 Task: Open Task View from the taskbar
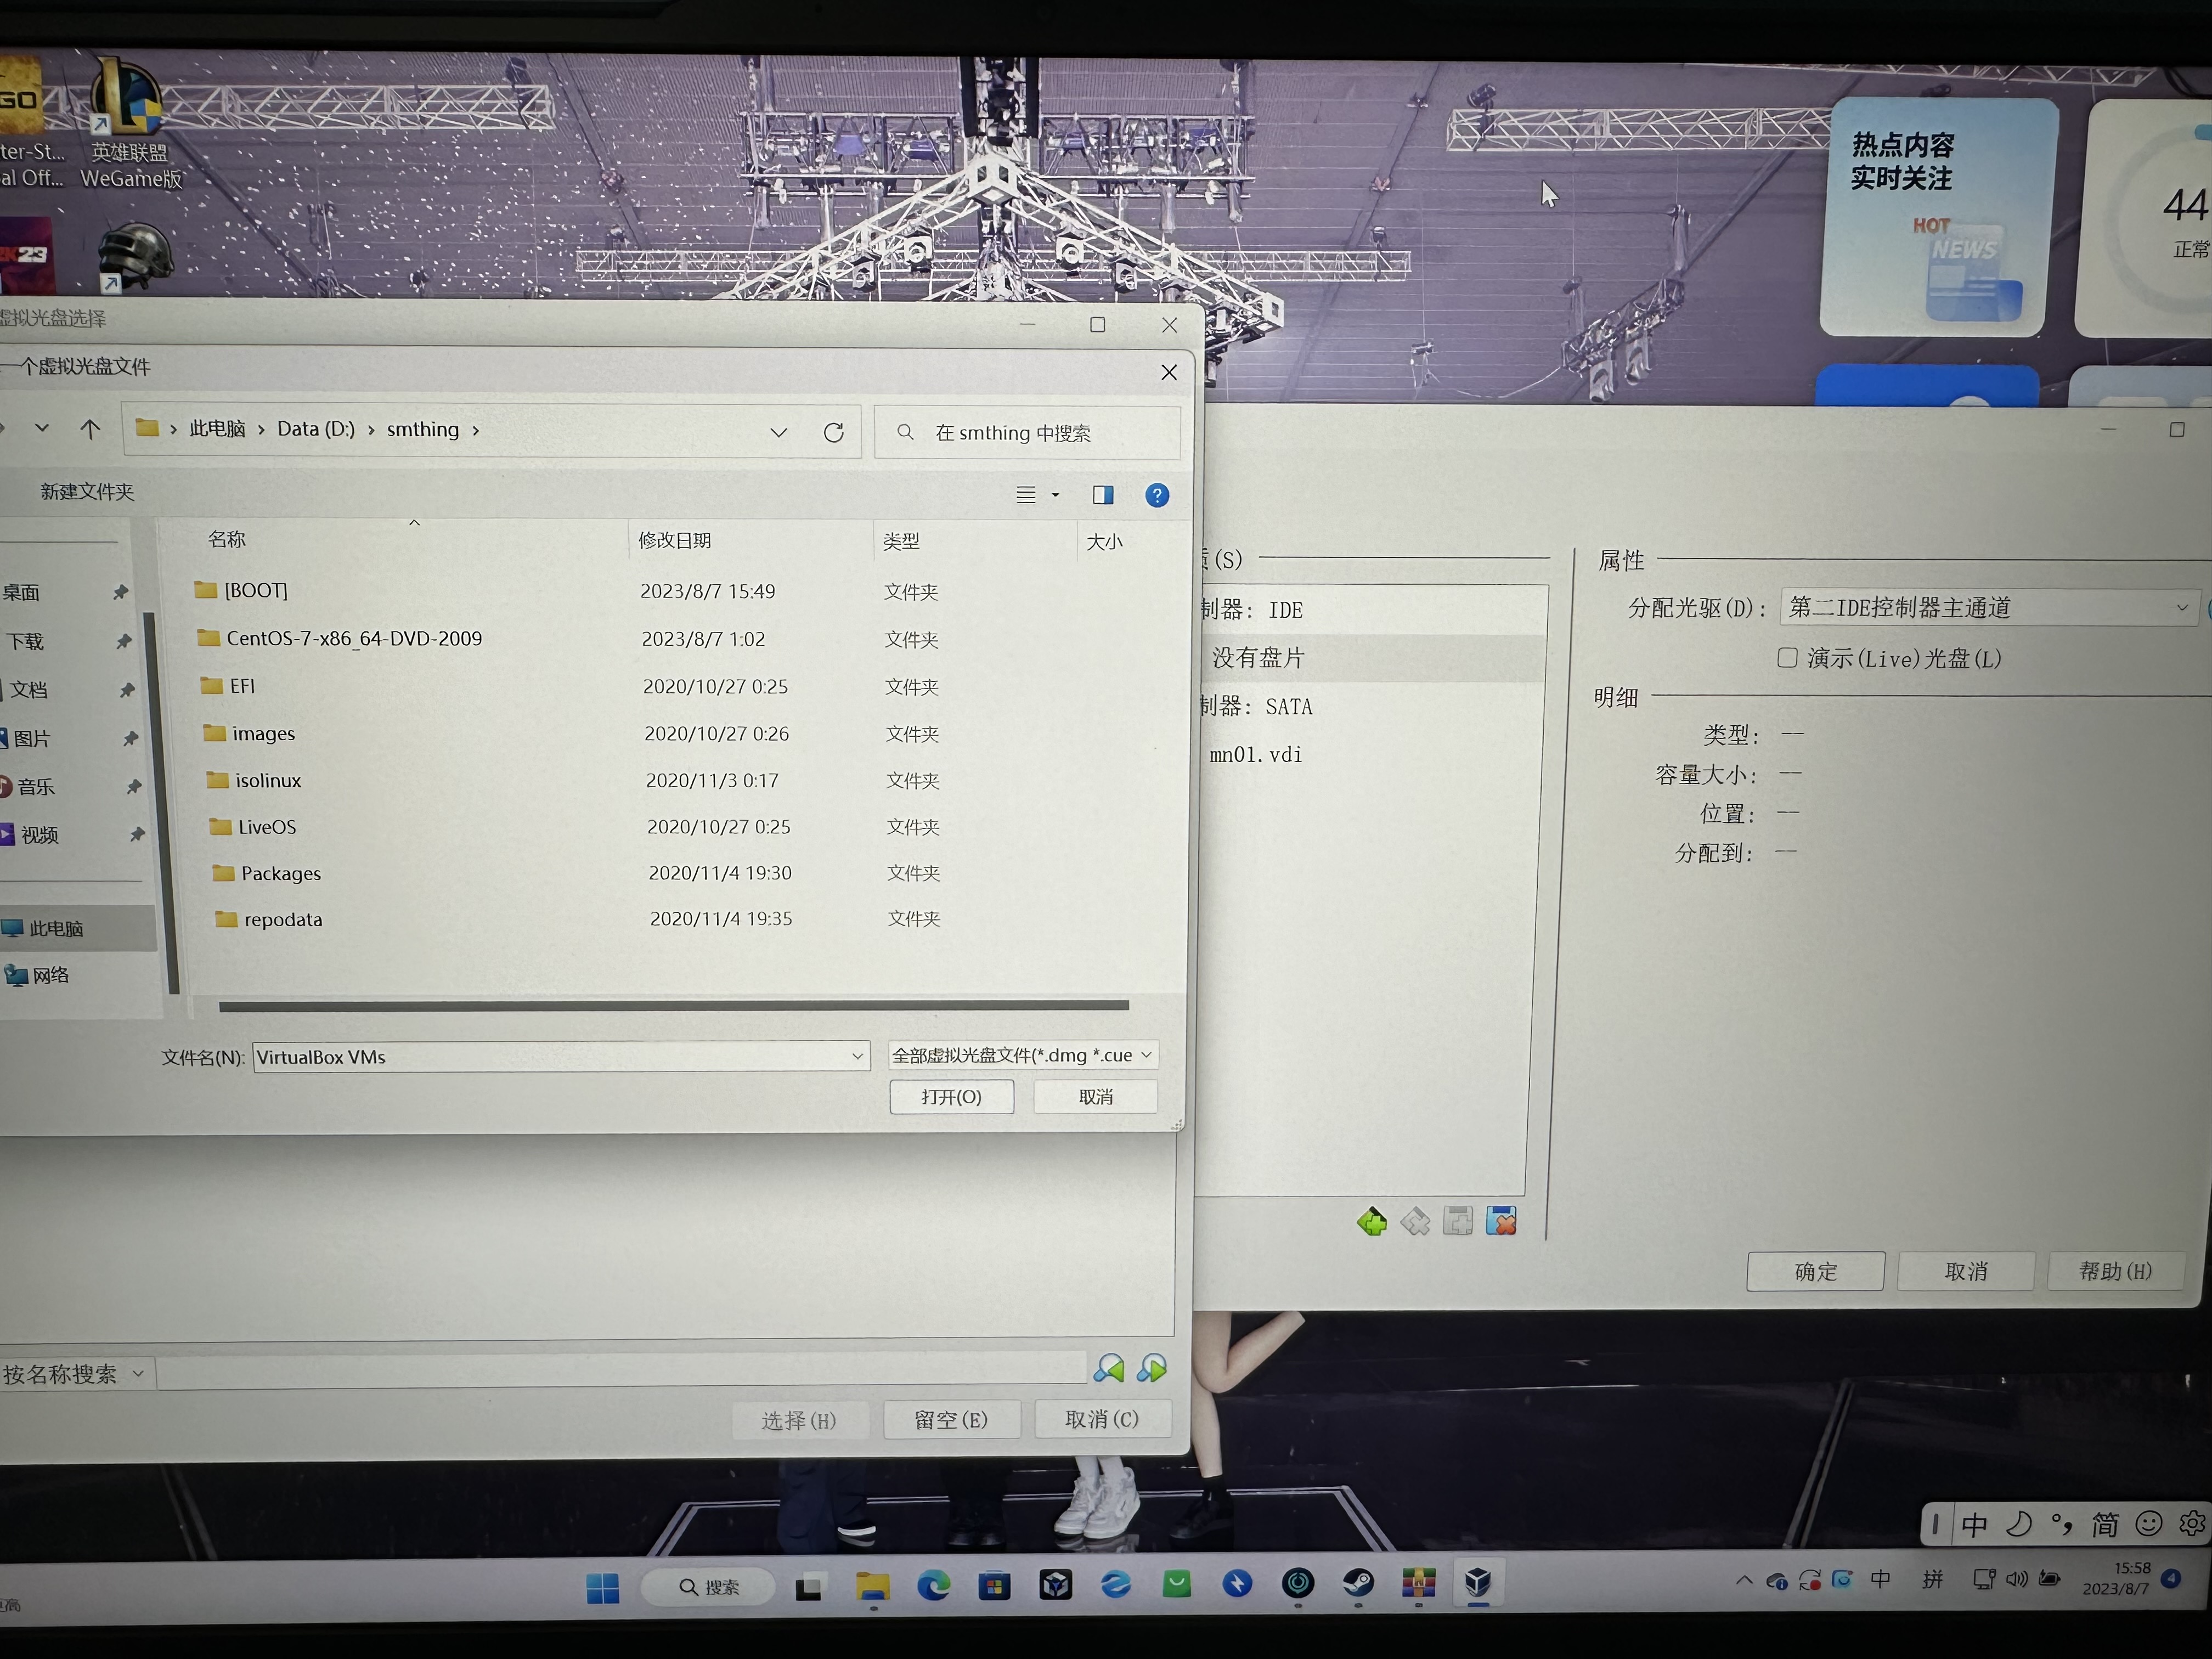tap(808, 1588)
